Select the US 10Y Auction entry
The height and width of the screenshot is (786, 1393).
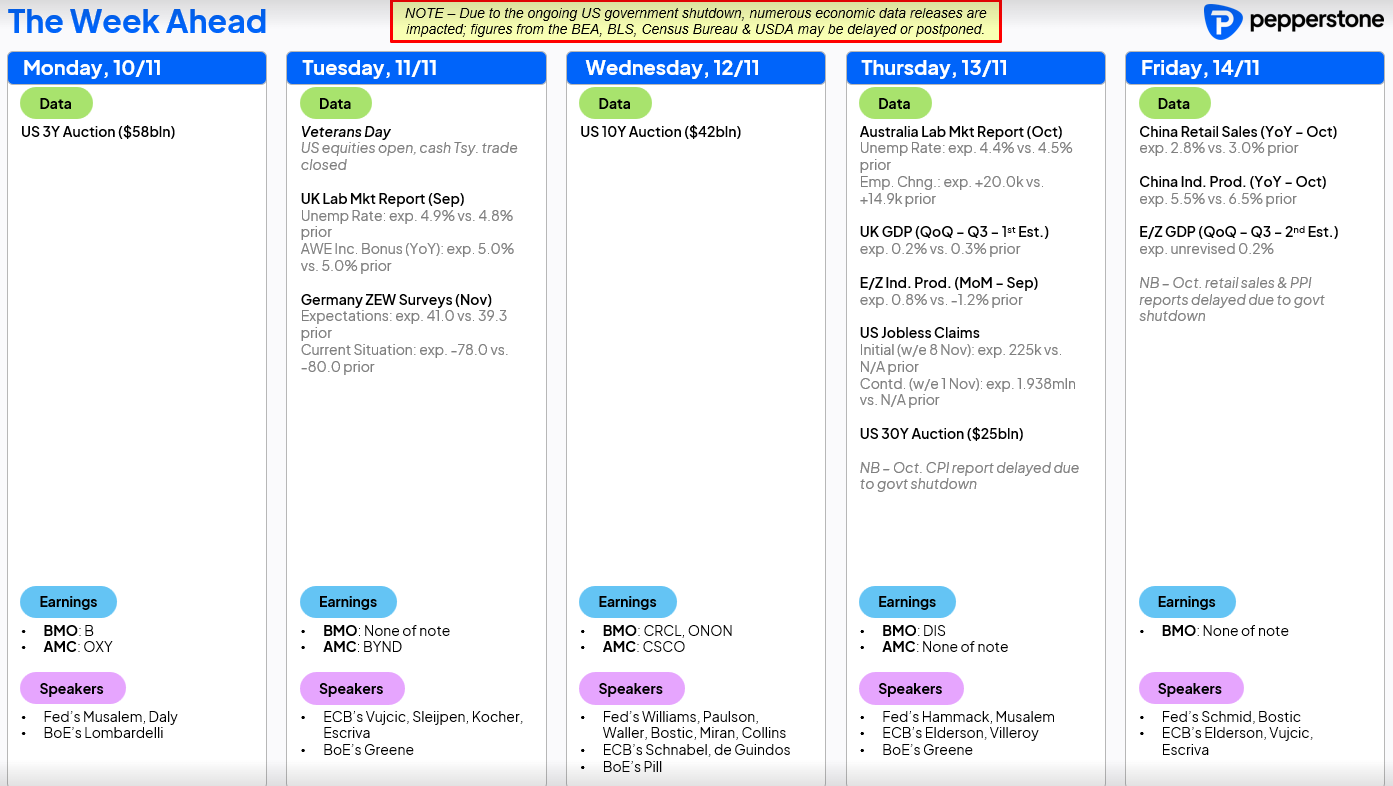pyautogui.click(x=660, y=132)
